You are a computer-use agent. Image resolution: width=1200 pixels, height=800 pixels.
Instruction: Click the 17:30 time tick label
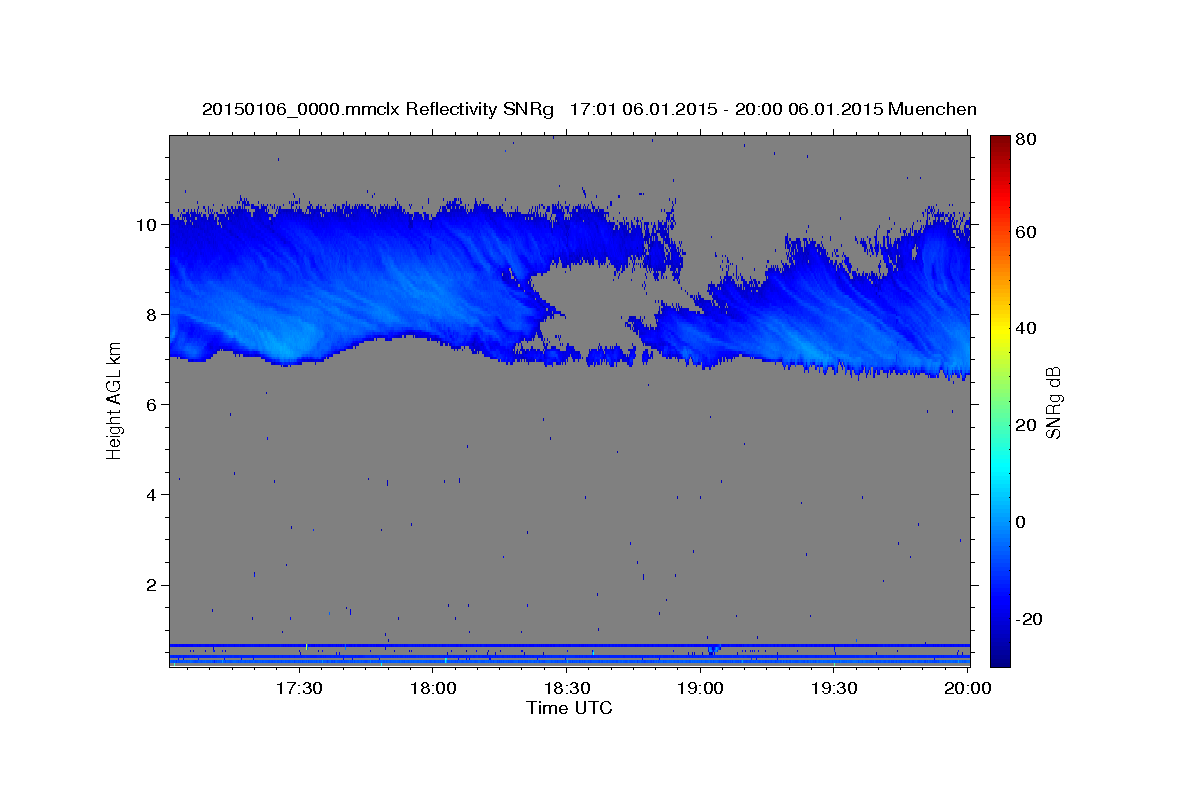tap(299, 689)
